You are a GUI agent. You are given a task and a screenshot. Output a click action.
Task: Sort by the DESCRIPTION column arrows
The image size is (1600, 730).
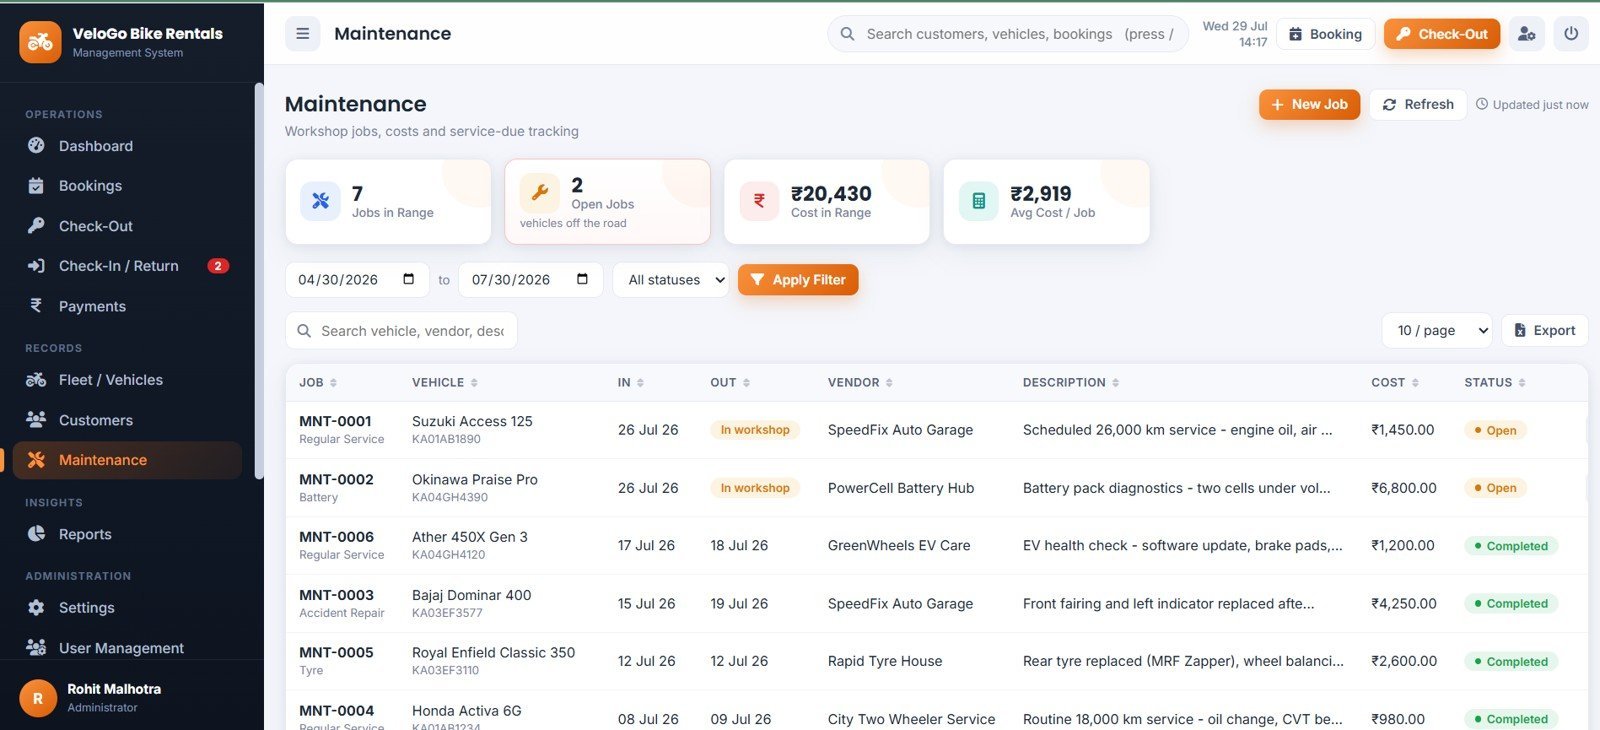[1115, 383]
